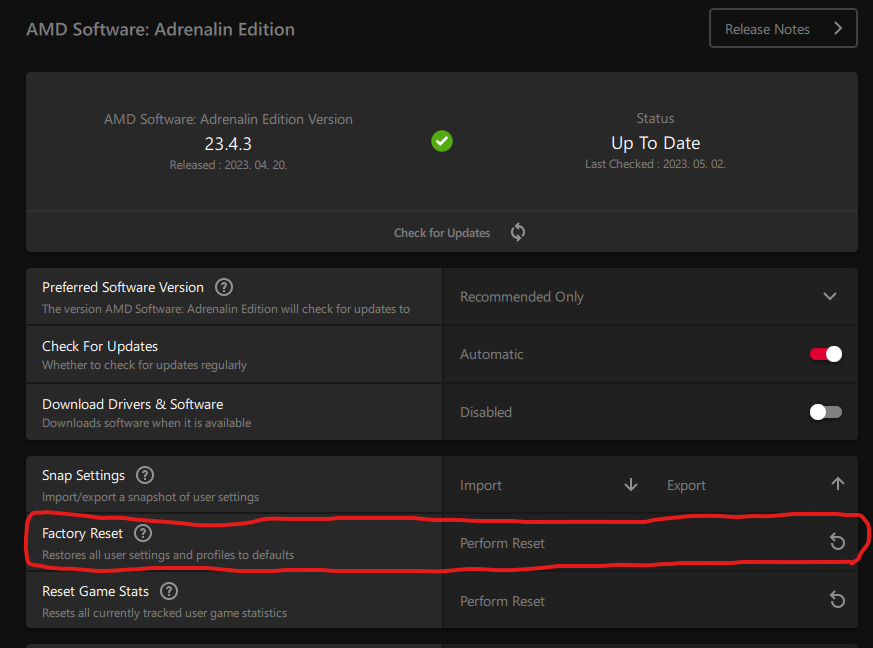Expand the Recommended Only dropdown
The height and width of the screenshot is (648, 873).
650,297
